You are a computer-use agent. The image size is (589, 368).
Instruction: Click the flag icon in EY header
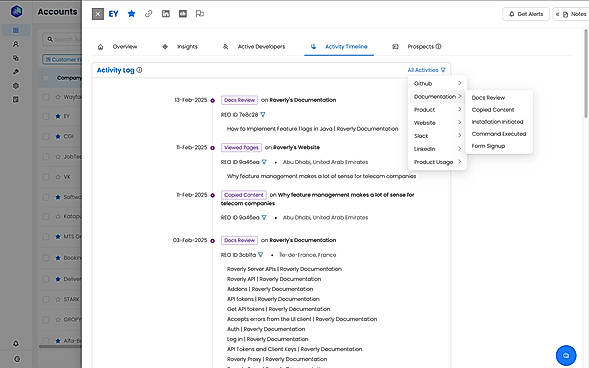200,14
